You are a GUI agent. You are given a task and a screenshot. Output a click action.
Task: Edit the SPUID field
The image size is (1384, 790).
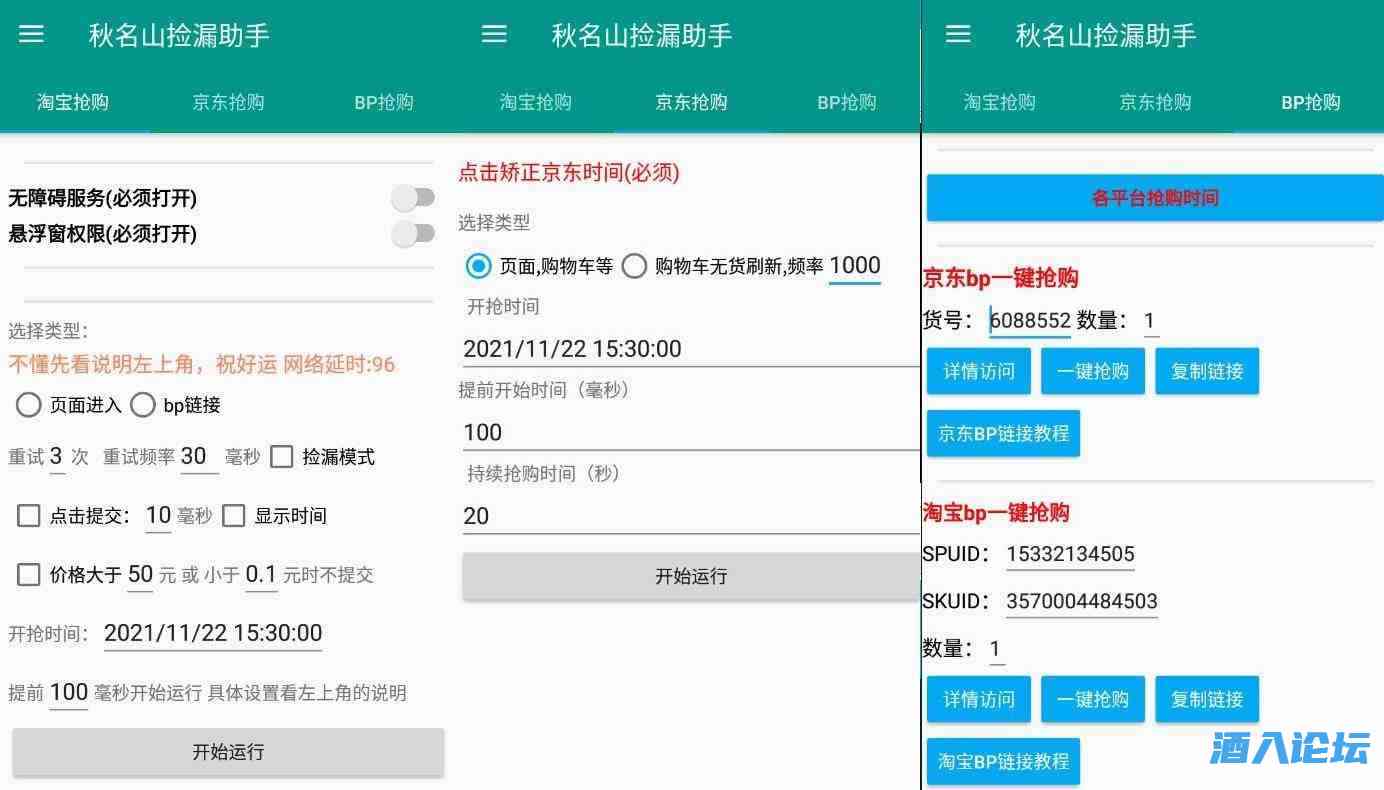(x=1070, y=554)
